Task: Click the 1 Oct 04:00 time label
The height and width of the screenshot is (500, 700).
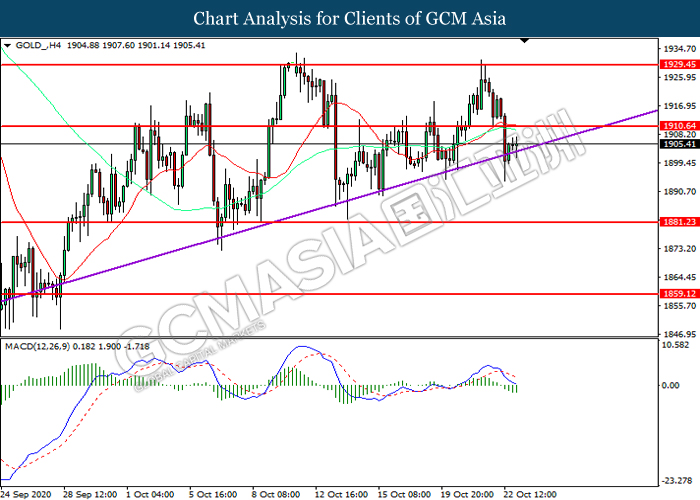Action: coord(150,494)
